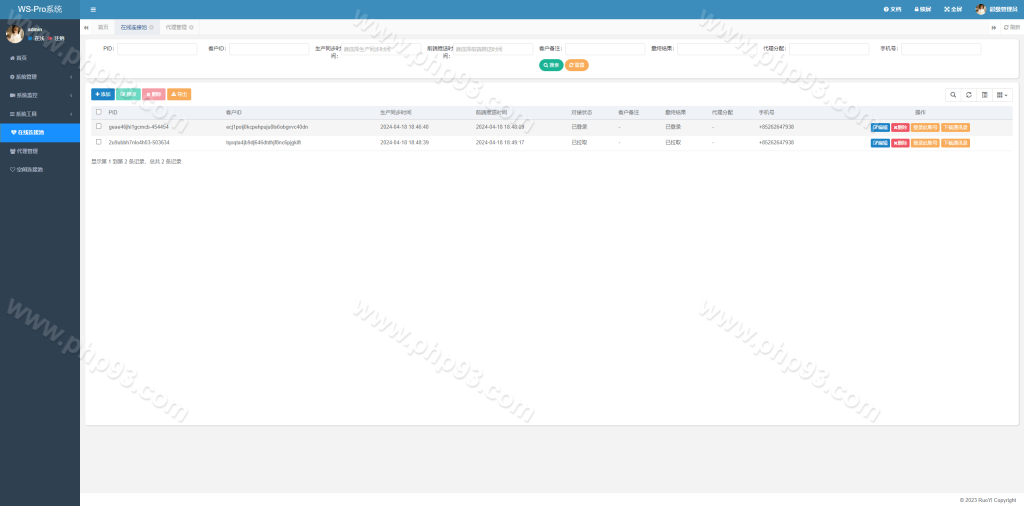Image resolution: width=1024 pixels, height=506 pixels.
Task: Toggle the sidebar with the hamburger icon
Action: click(x=93, y=9)
